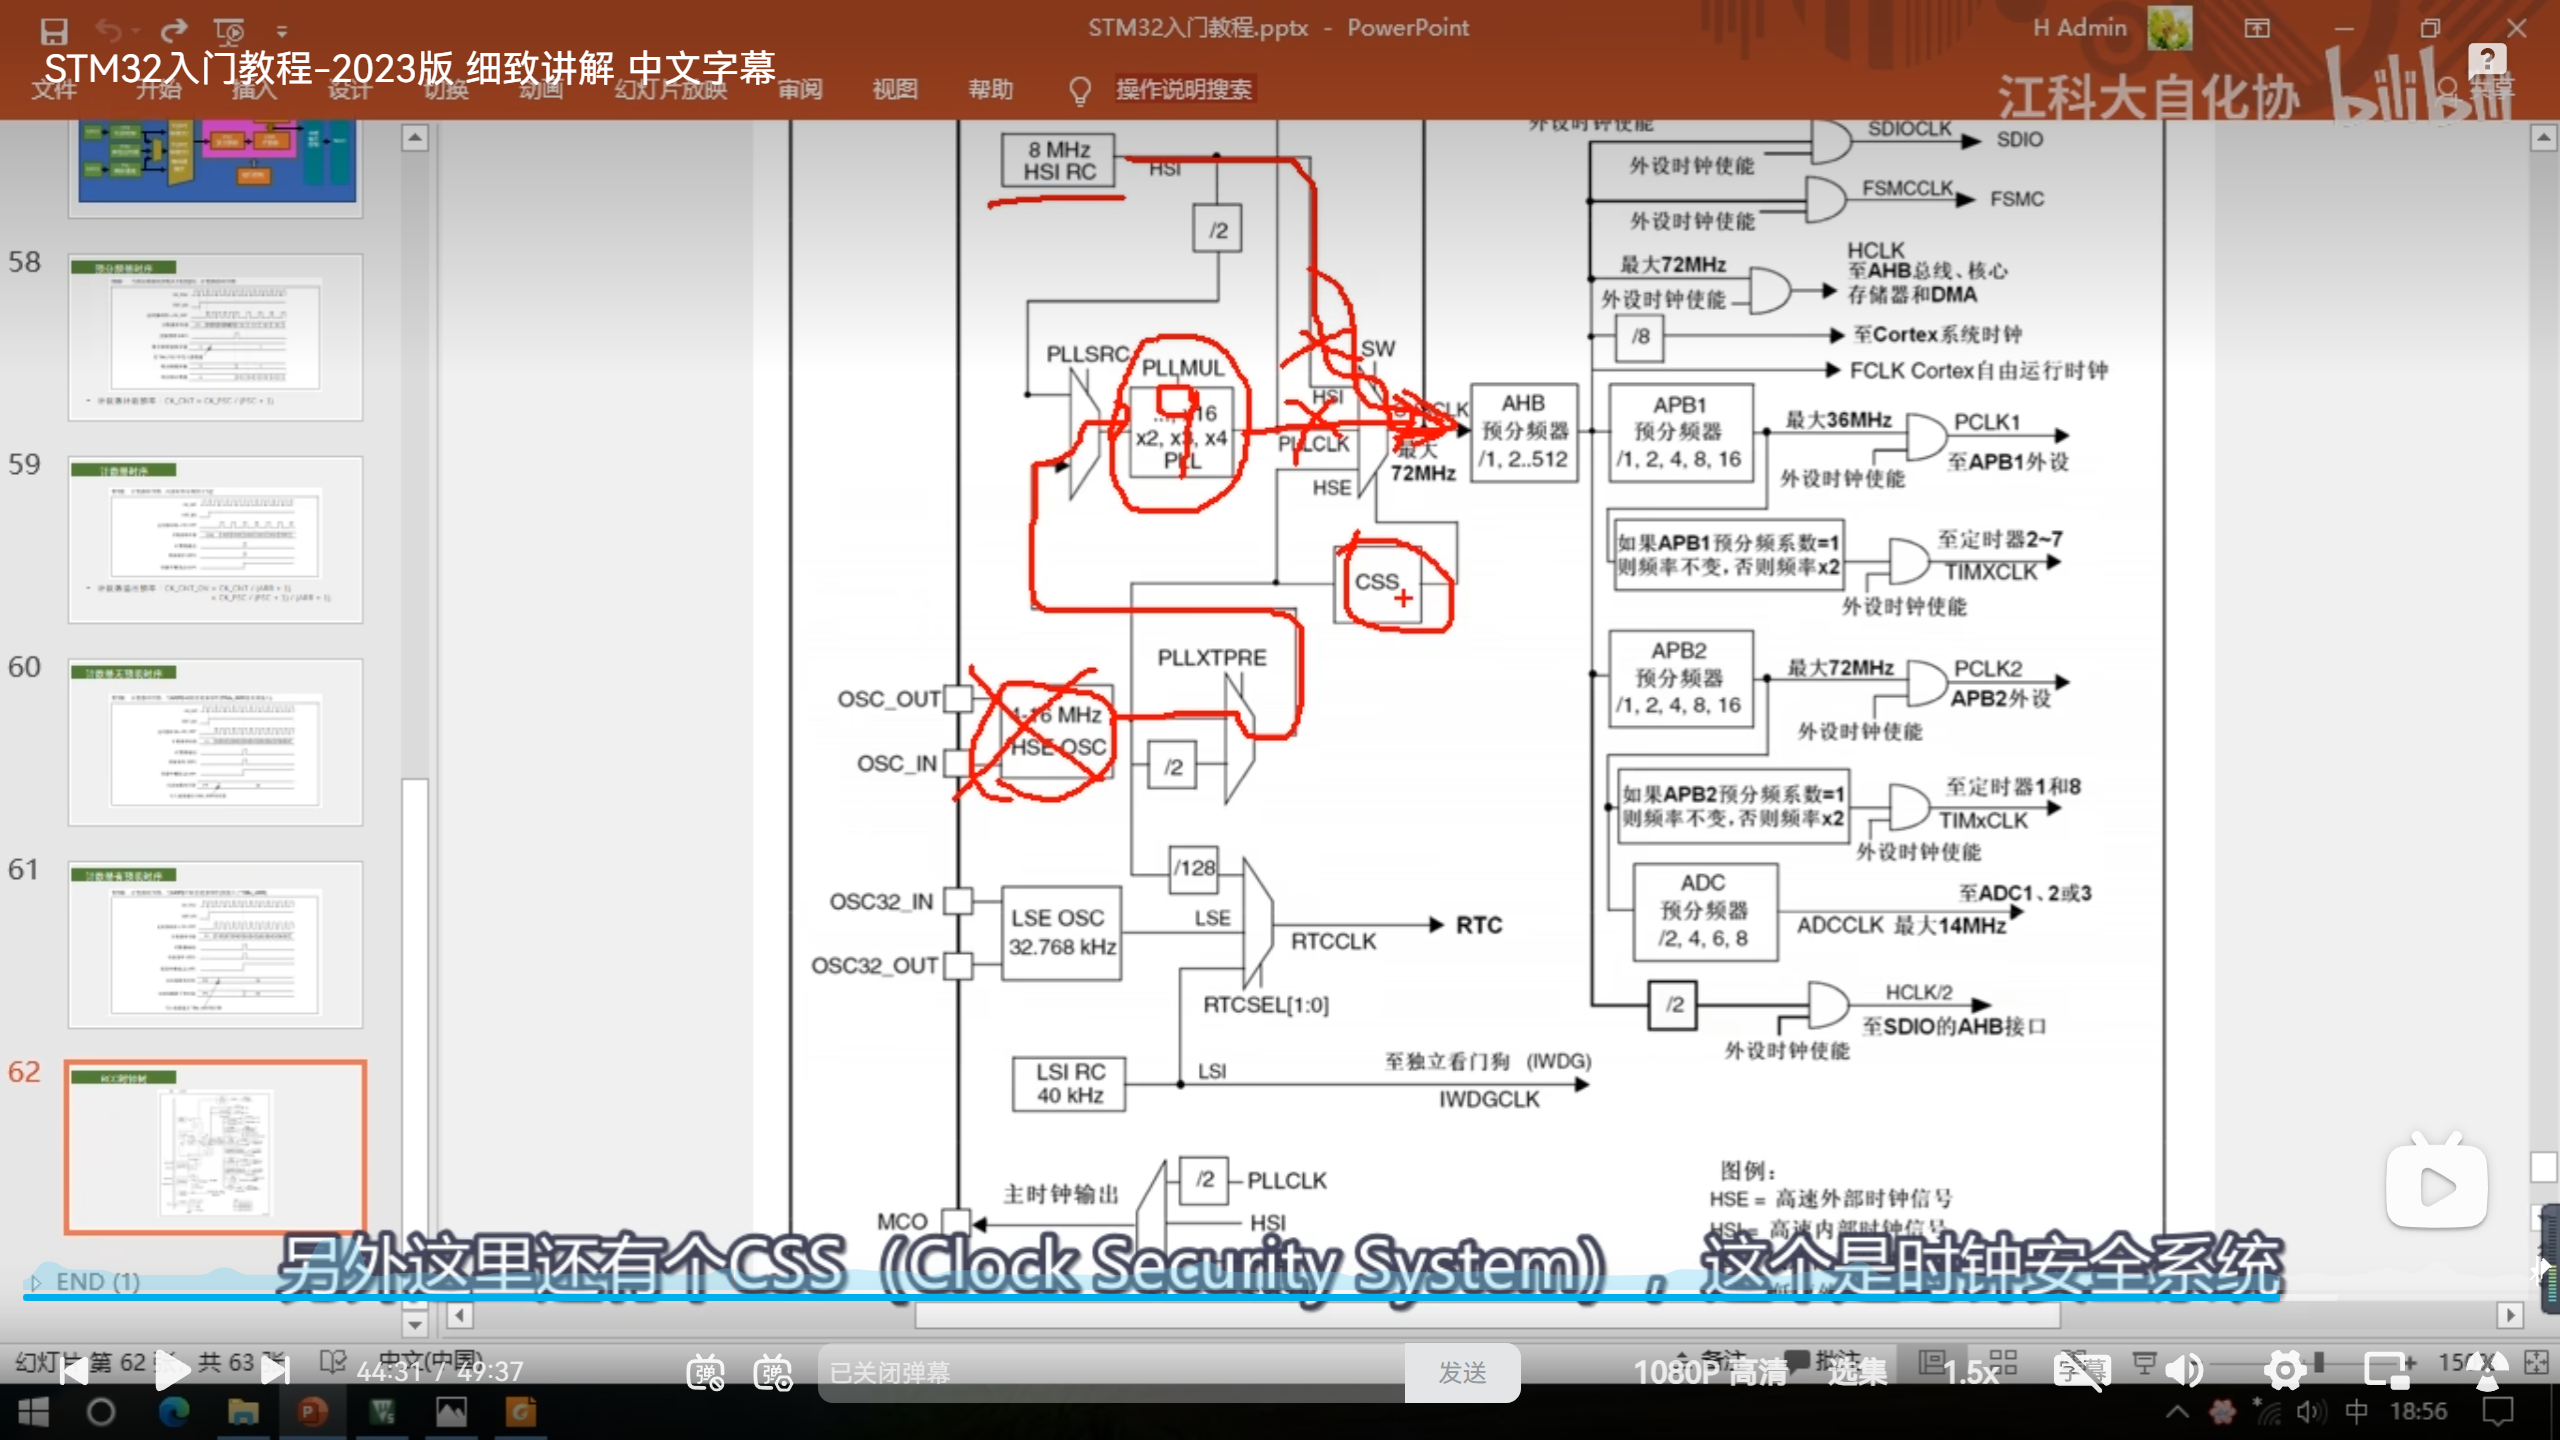Go to the previous video
The width and height of the screenshot is (2560, 1440).
click(x=73, y=1371)
